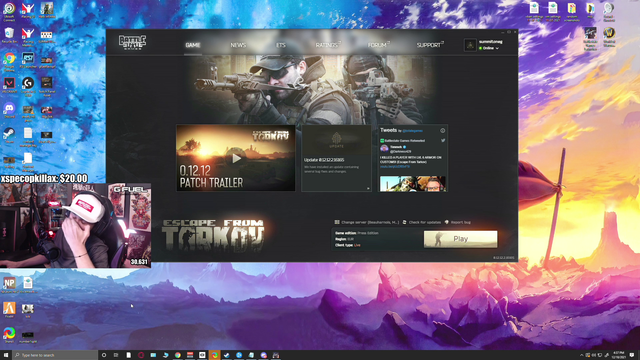Show hidden system tray icons
The width and height of the screenshot is (640, 360).
(582, 355)
